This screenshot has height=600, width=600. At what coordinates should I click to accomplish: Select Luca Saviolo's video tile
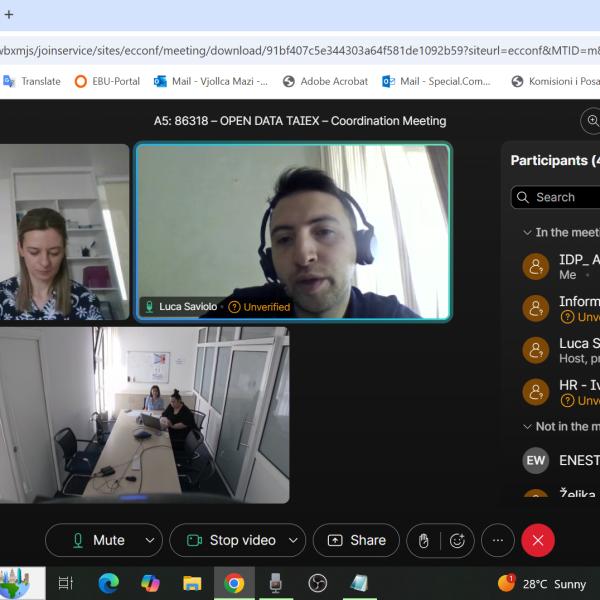point(293,232)
